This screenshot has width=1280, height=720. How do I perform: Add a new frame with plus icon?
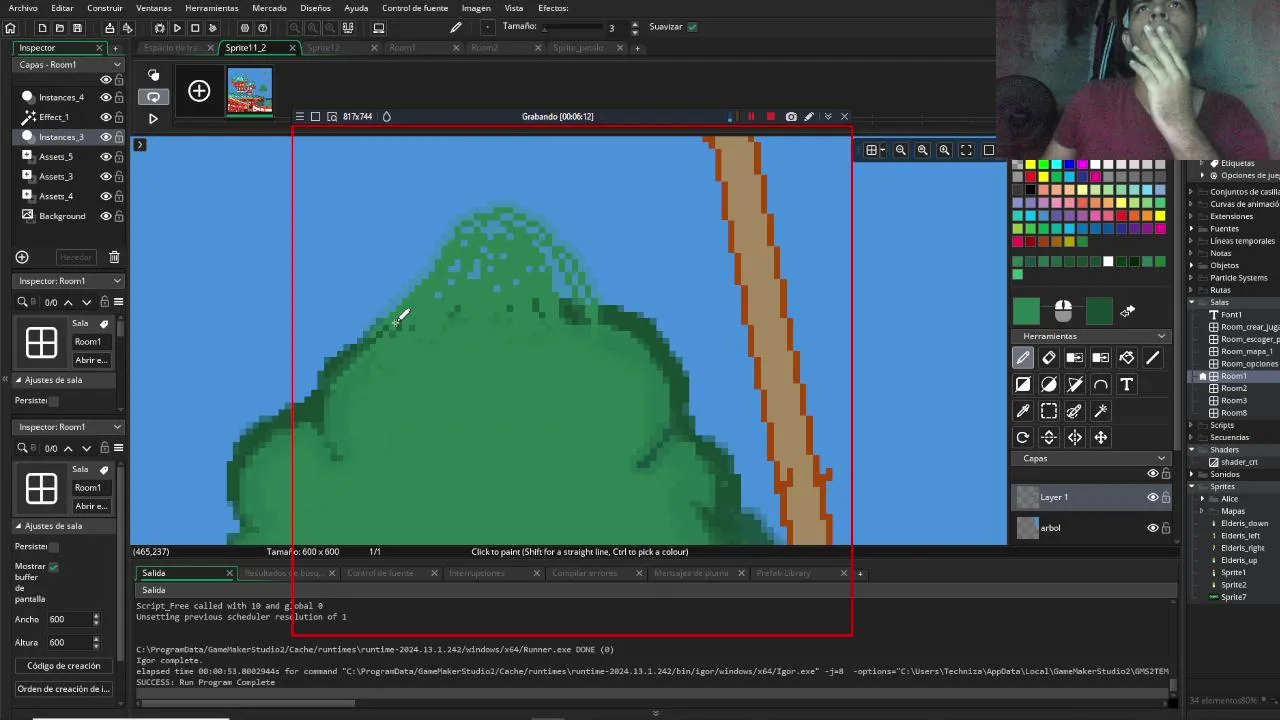[x=199, y=92]
